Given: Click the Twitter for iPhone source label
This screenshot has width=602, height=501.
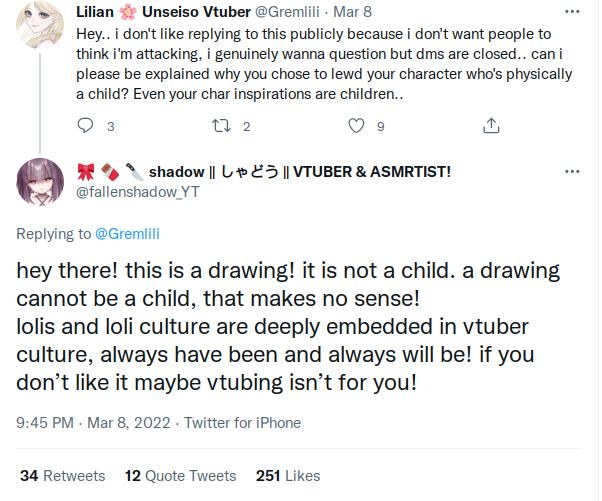Looking at the screenshot, I should [238, 422].
